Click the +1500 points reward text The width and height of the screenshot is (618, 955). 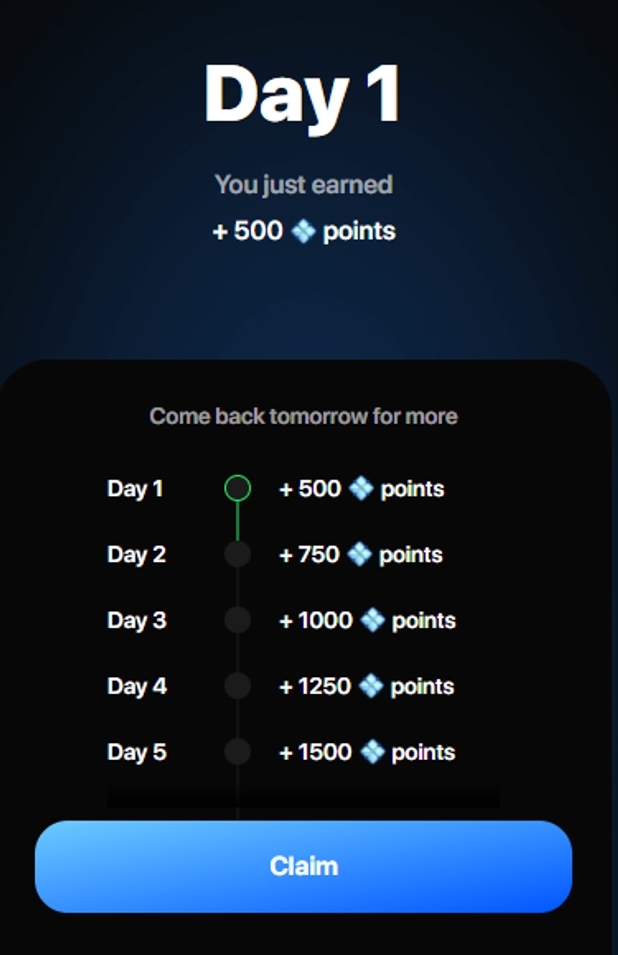(367, 752)
